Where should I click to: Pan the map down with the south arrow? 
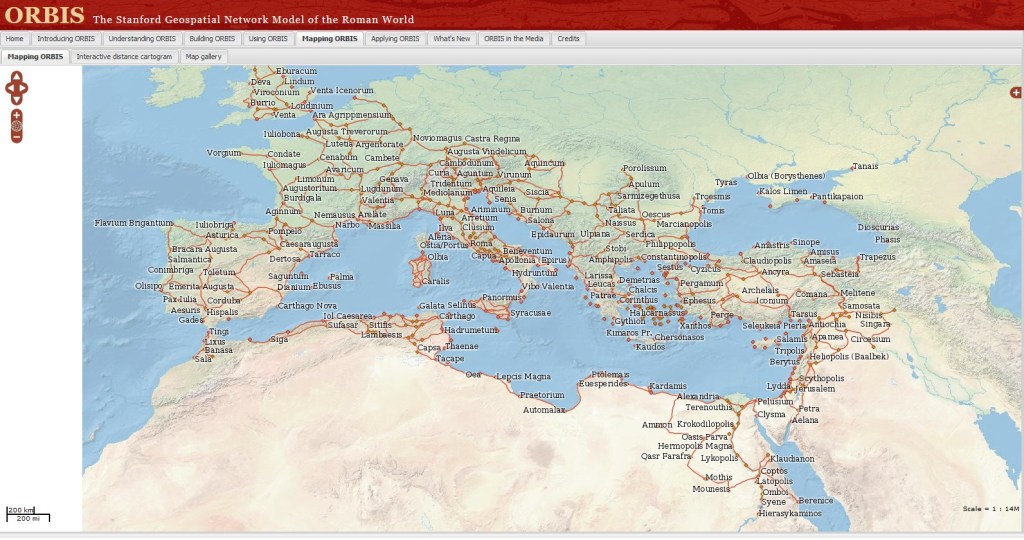[x=16, y=100]
